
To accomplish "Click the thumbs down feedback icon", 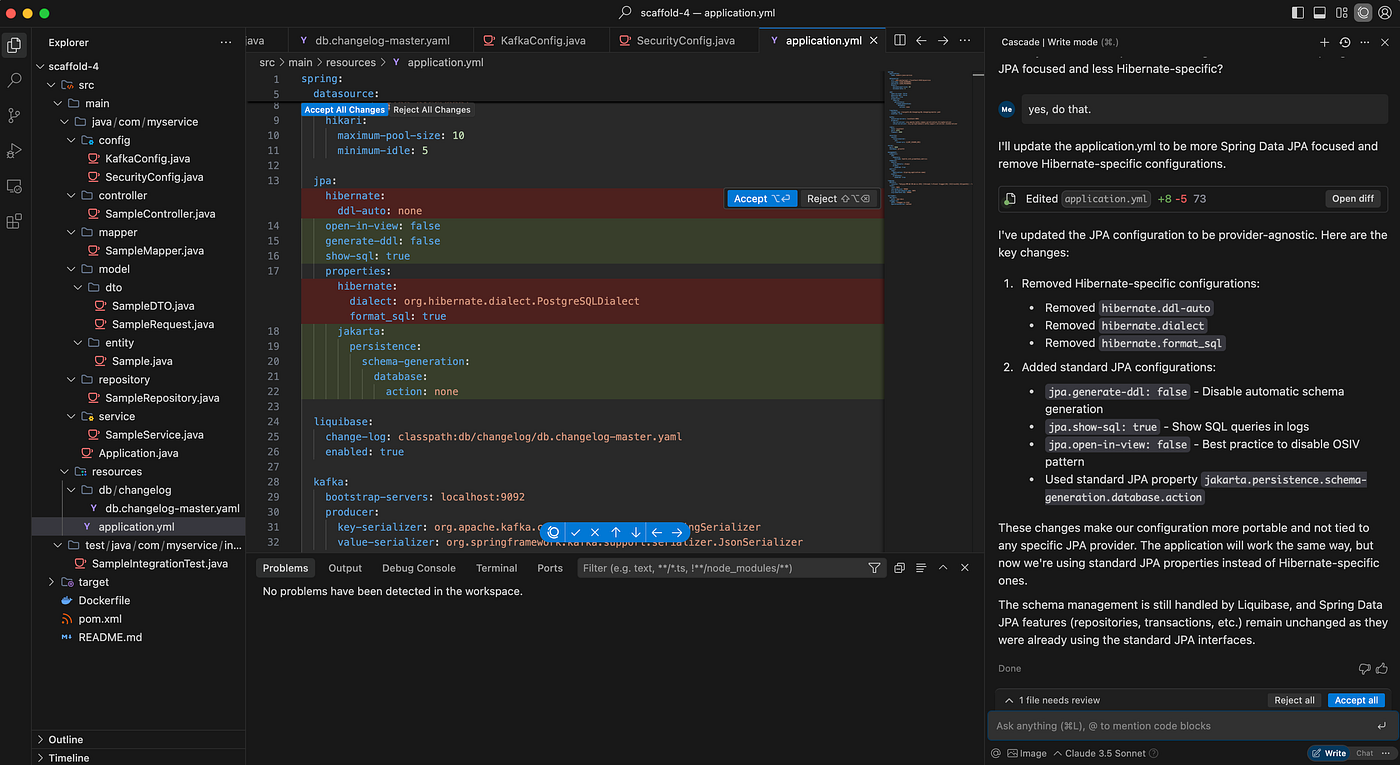I will point(1365,668).
